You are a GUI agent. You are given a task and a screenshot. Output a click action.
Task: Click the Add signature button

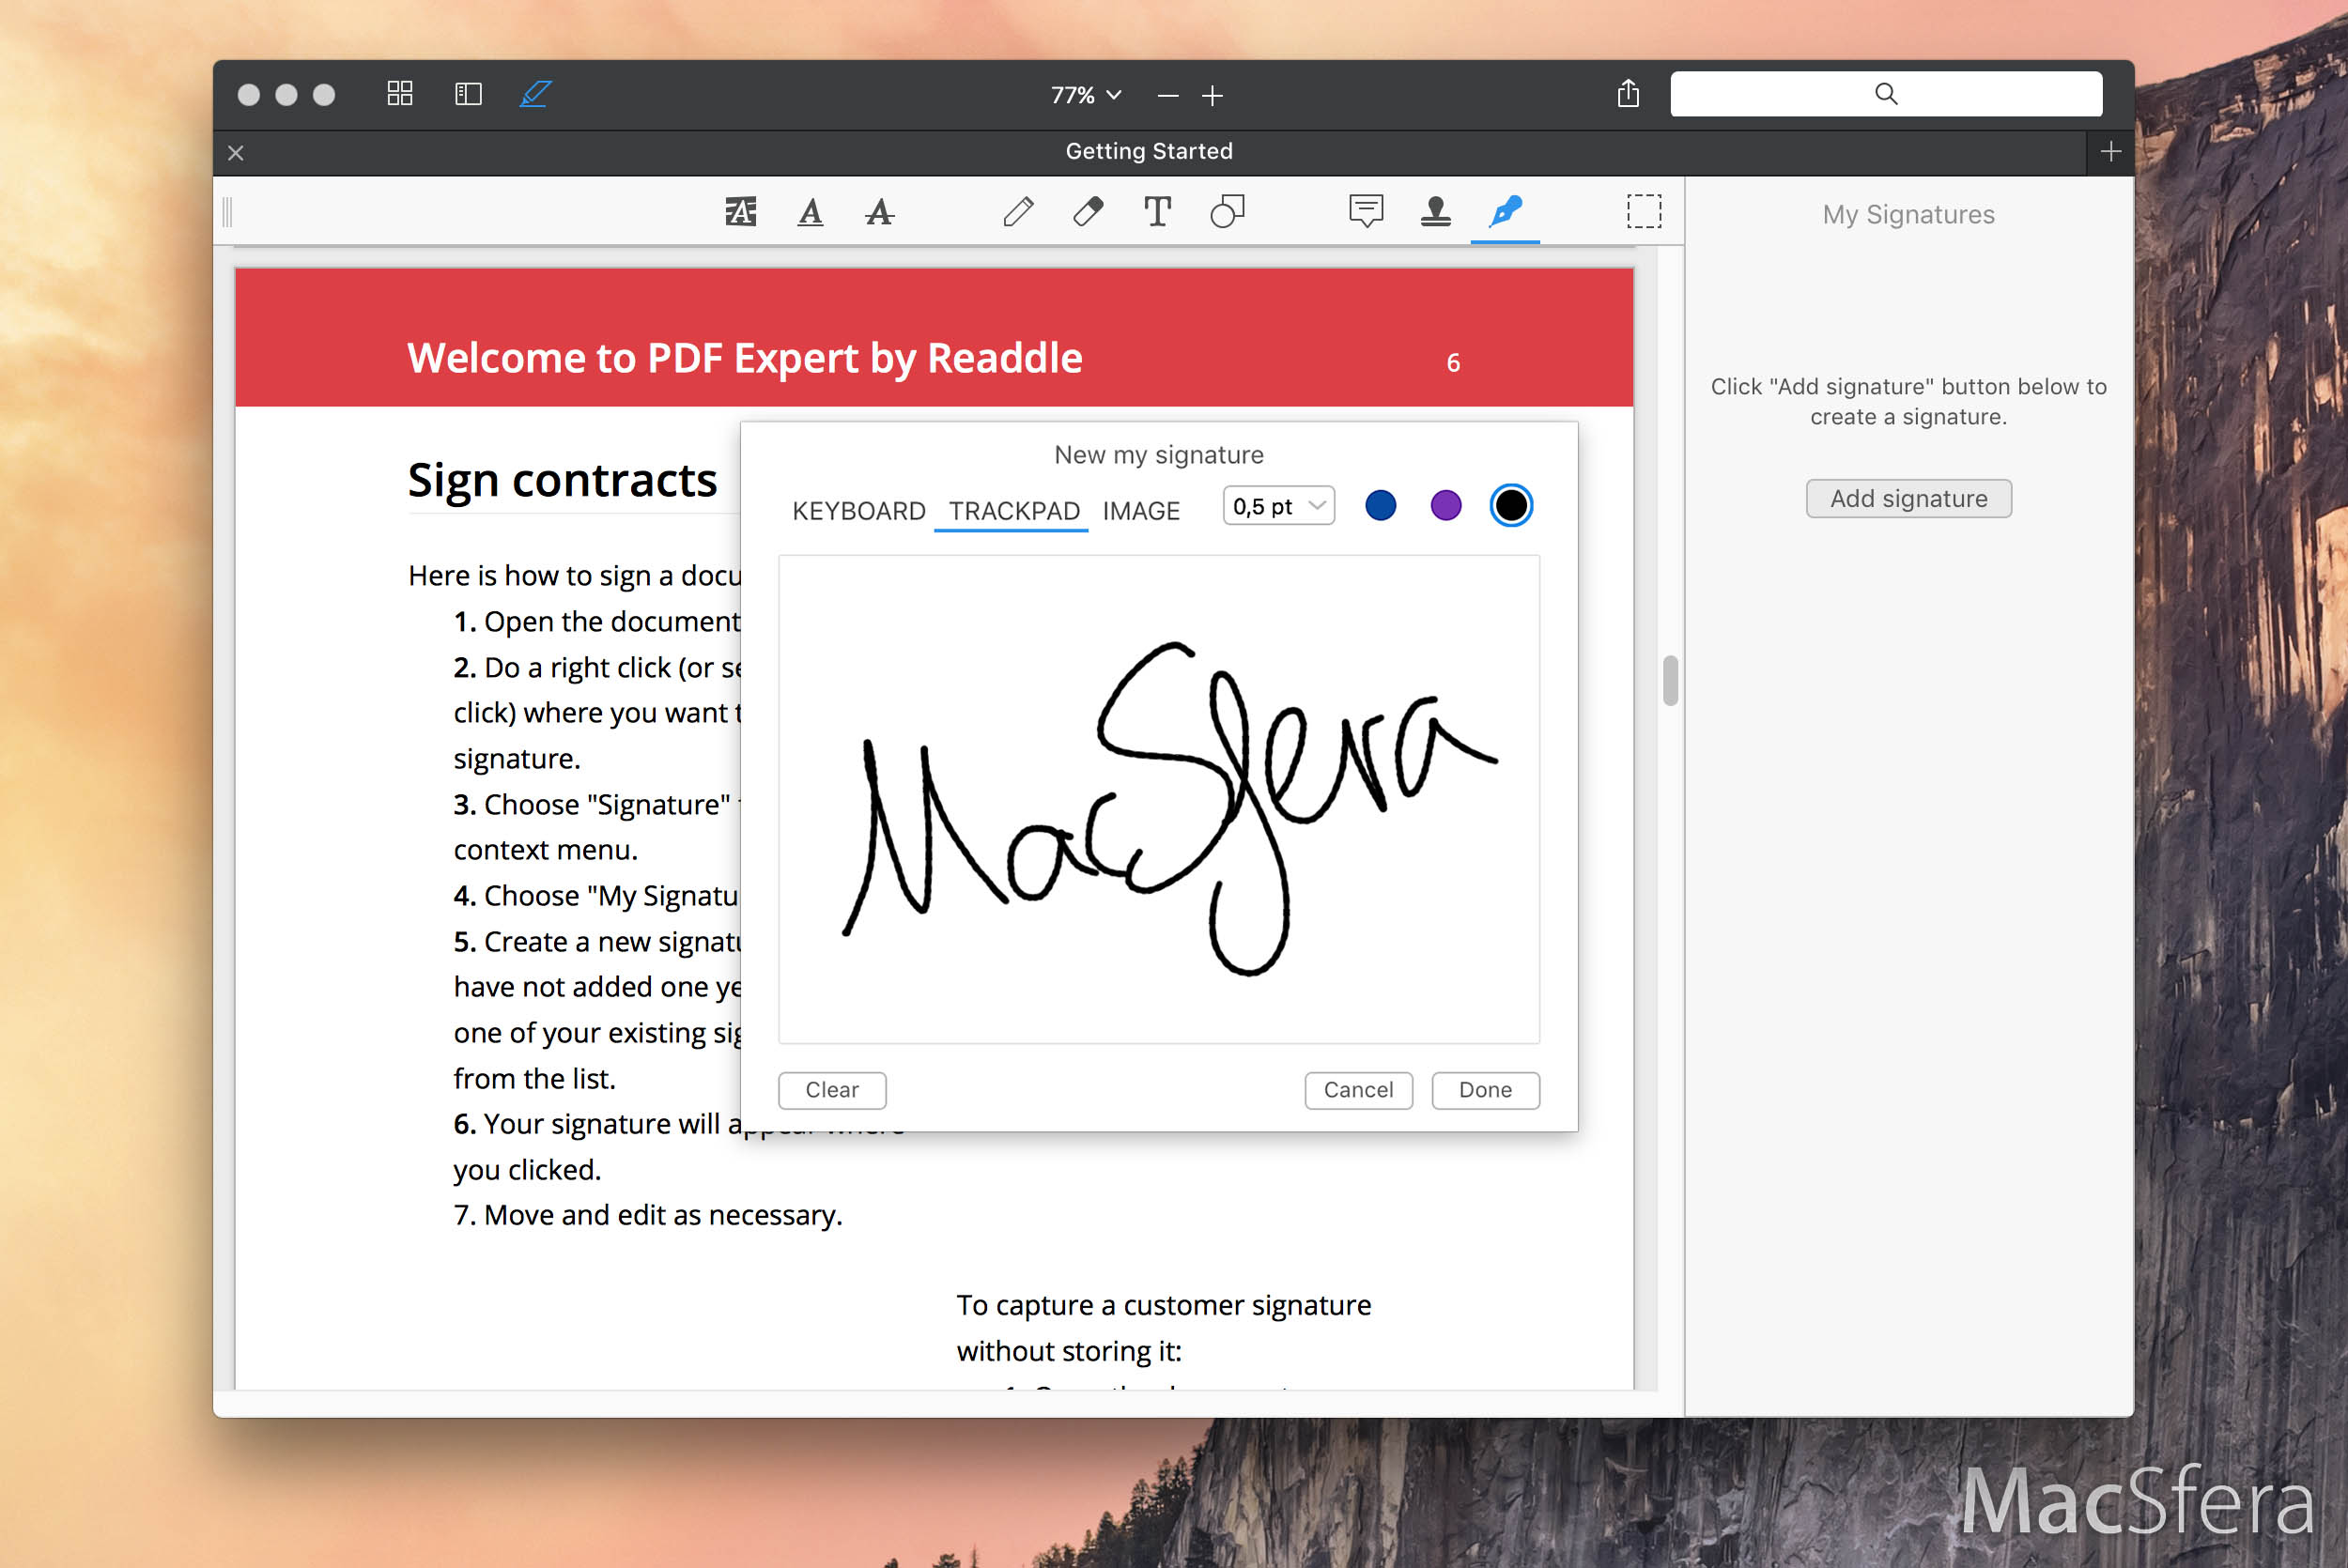pyautogui.click(x=1908, y=498)
